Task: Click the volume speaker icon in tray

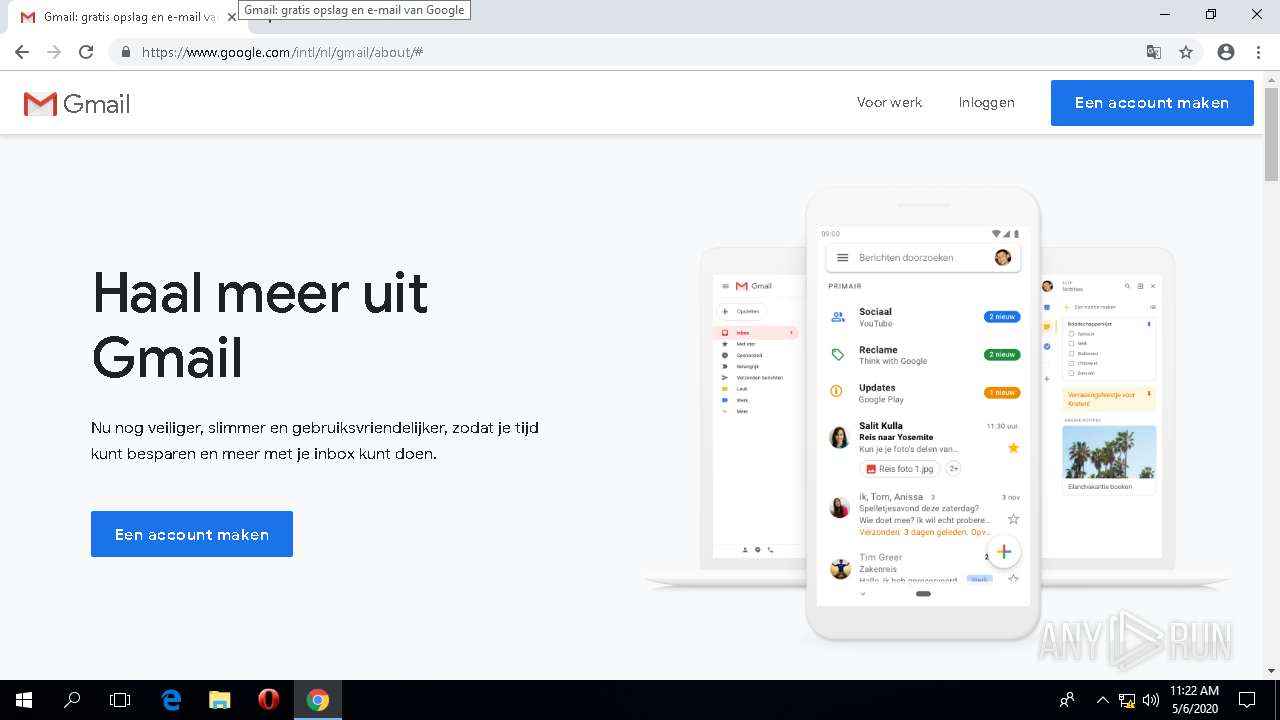Action: click(1150, 700)
